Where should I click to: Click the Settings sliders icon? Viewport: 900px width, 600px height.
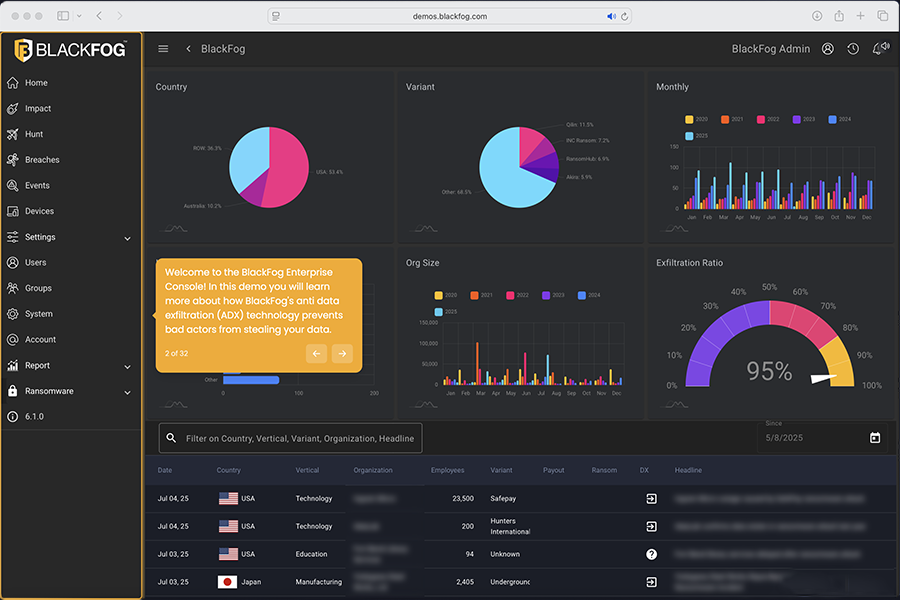pos(13,237)
